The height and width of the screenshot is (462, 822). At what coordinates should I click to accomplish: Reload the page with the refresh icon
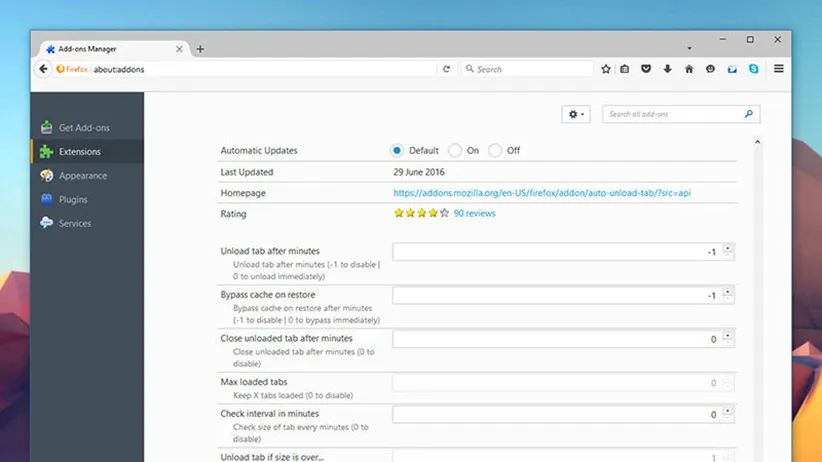[x=446, y=69]
